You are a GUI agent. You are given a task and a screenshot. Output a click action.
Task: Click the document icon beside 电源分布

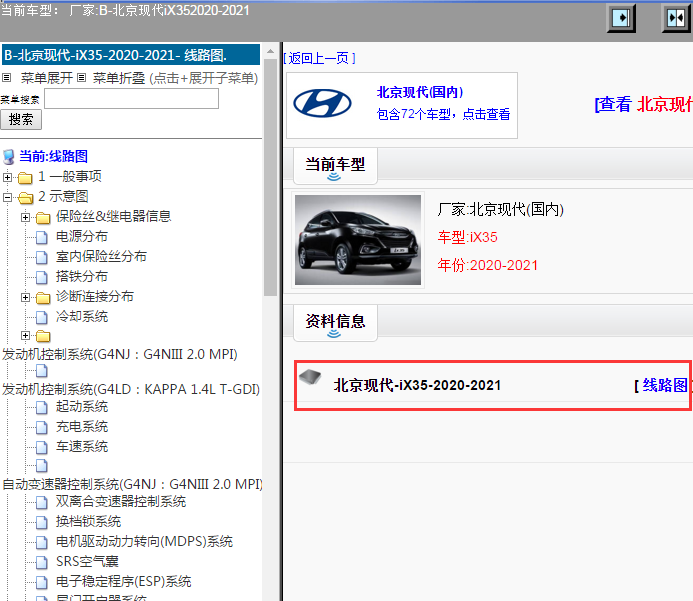42,237
